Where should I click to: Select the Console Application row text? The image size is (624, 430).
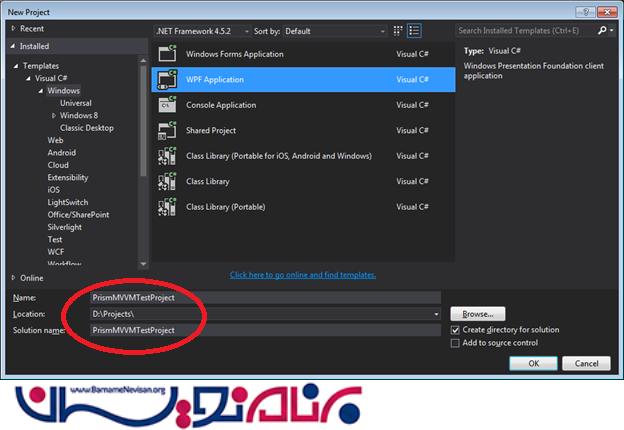(221, 105)
